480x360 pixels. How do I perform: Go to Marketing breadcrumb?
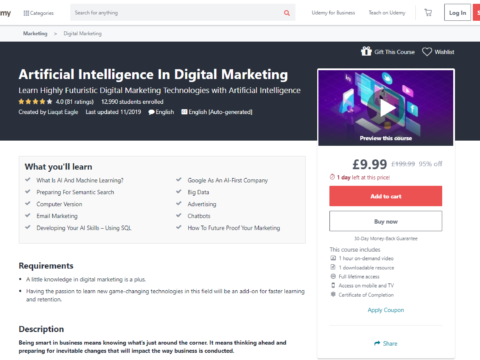click(35, 33)
